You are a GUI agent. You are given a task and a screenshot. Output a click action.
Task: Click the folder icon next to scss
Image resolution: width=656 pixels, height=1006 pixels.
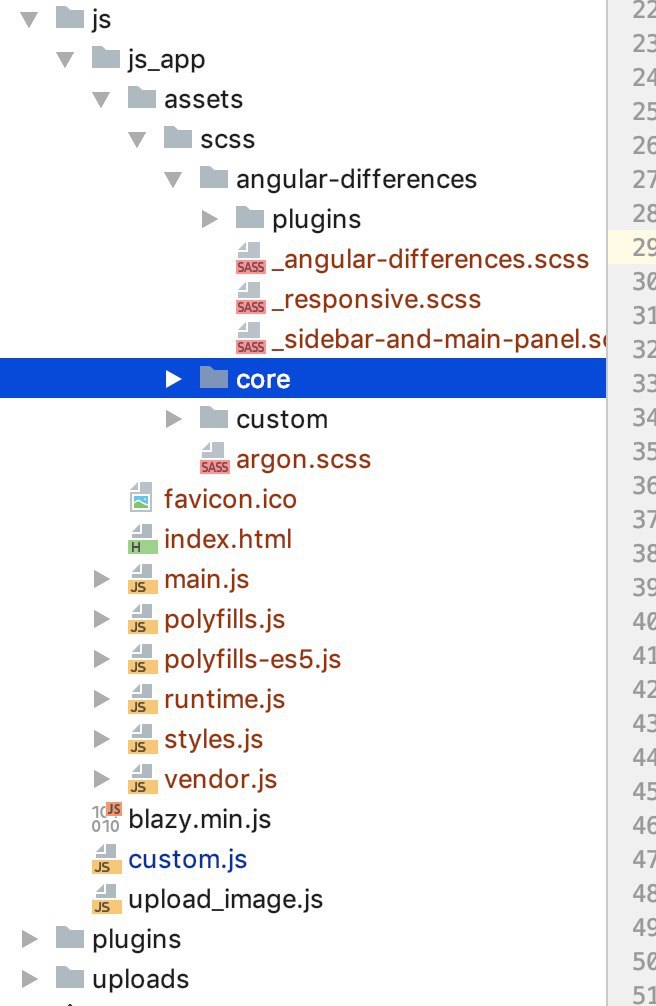[x=178, y=139]
